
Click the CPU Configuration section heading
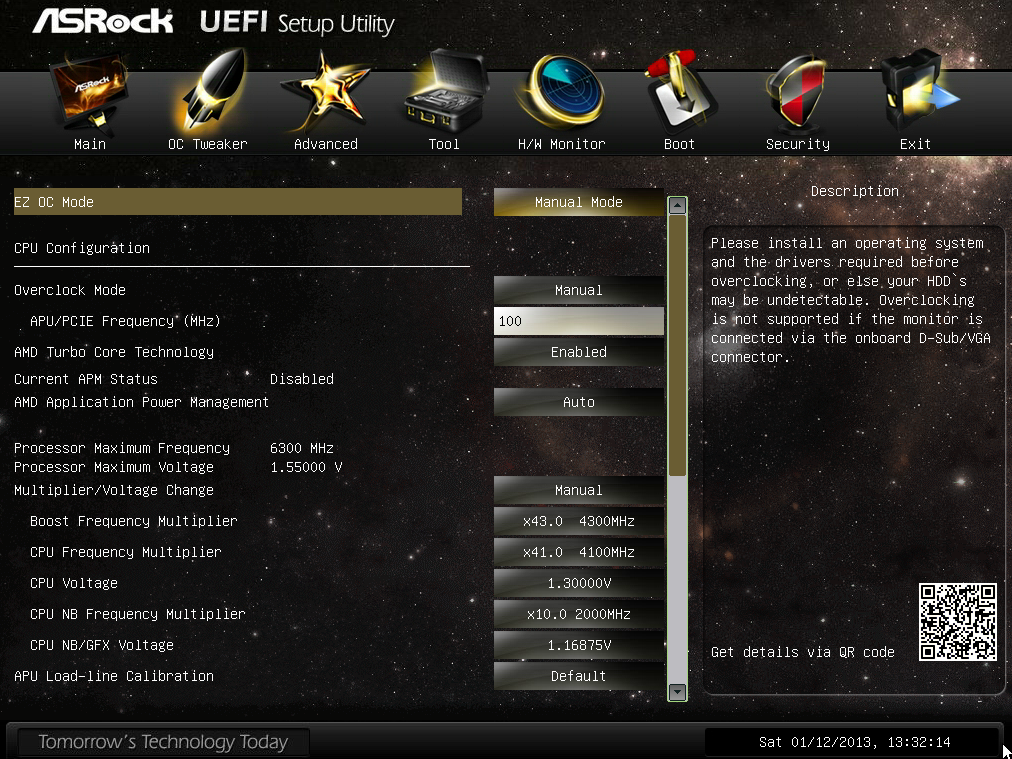click(82, 248)
